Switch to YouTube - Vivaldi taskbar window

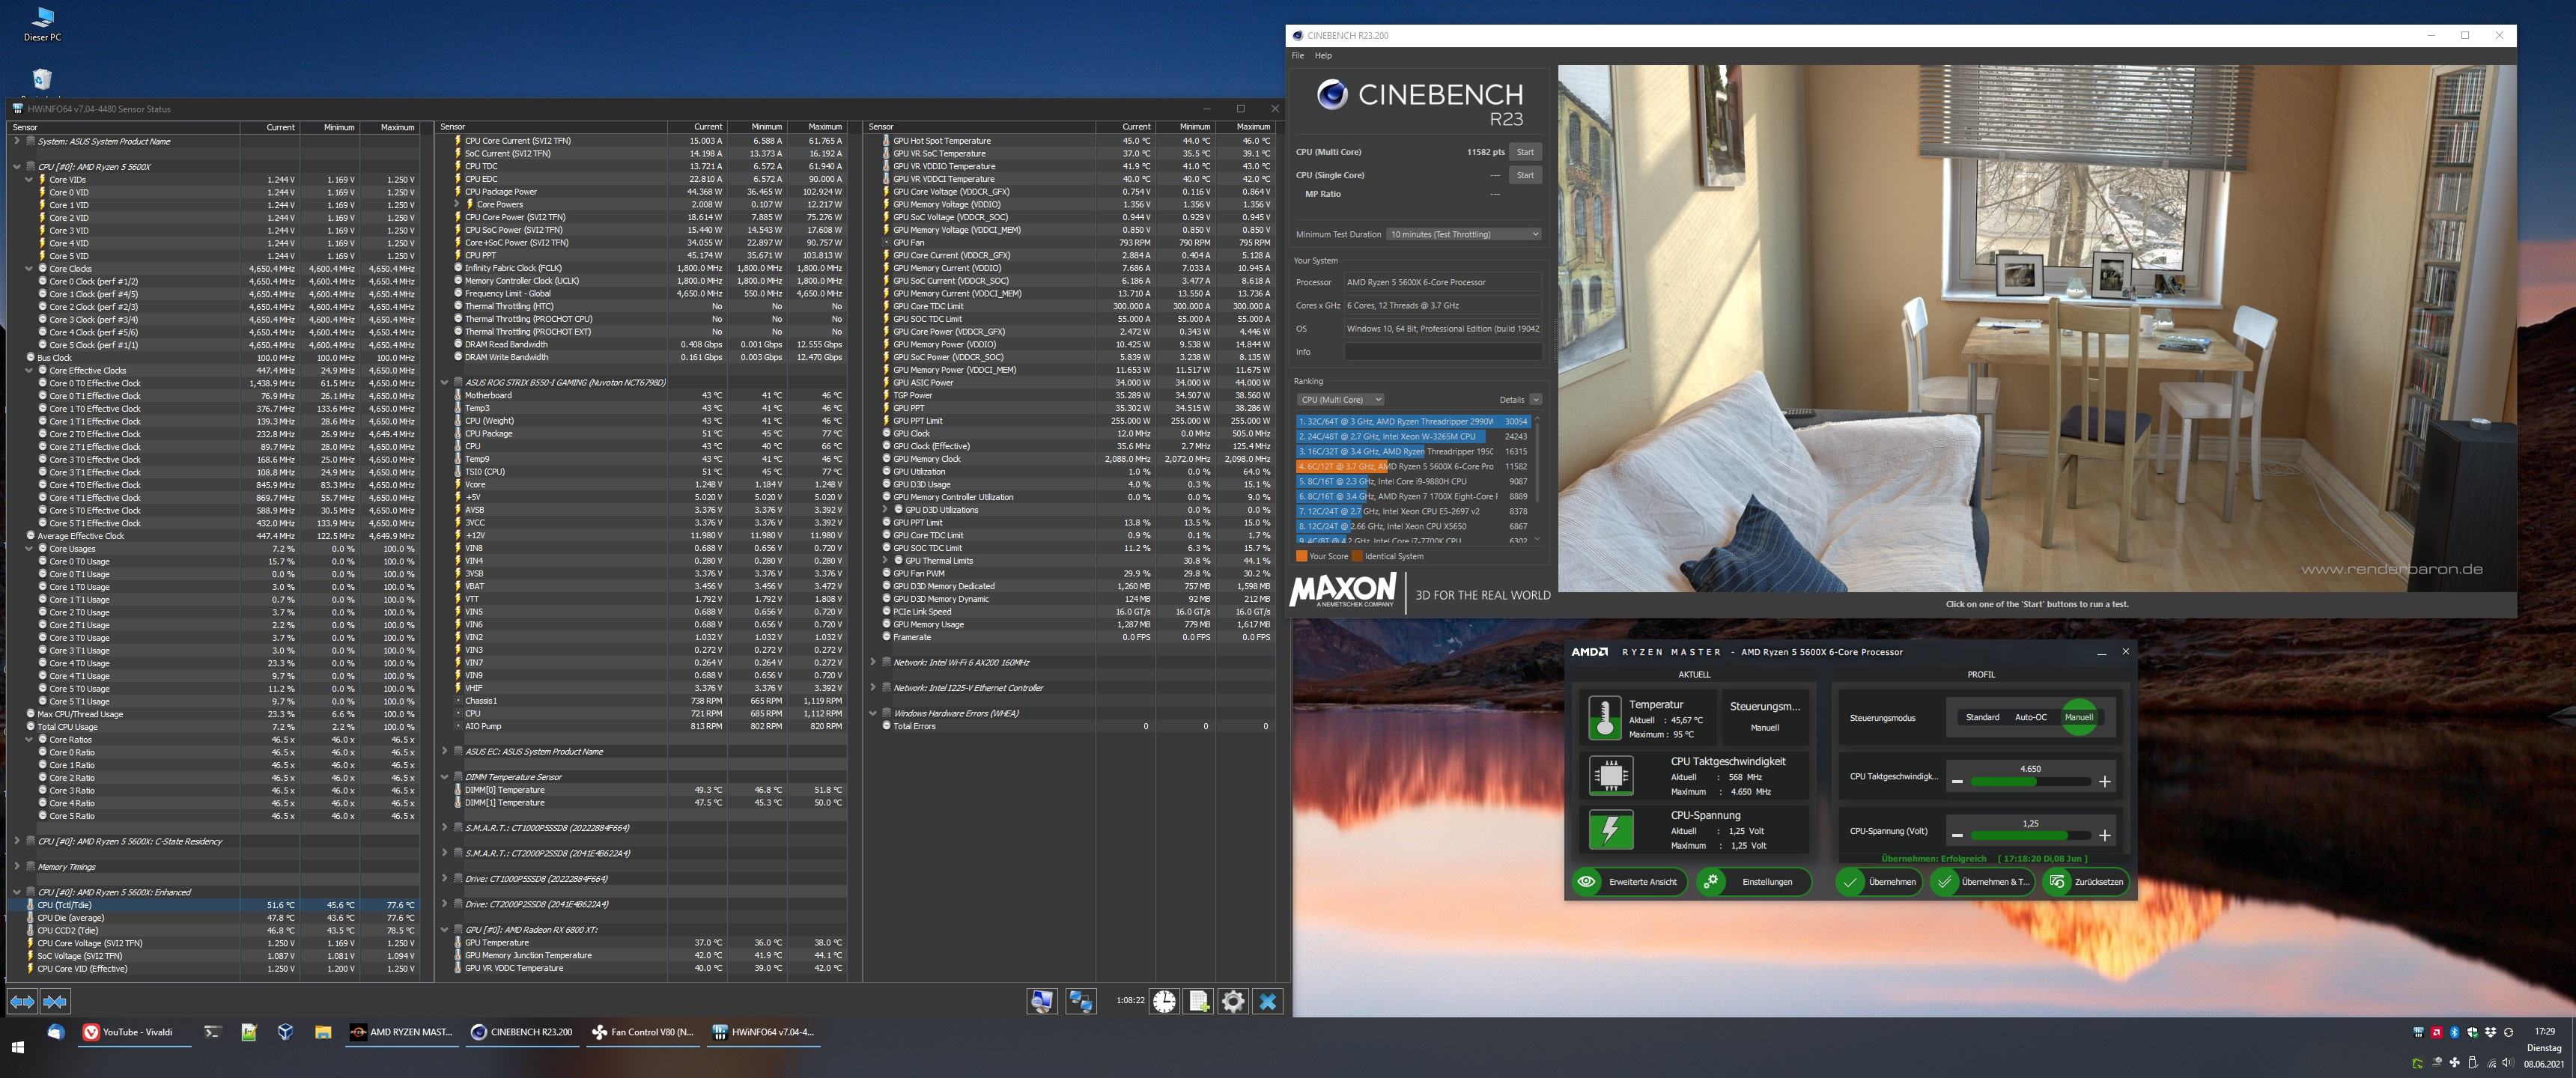point(135,1032)
